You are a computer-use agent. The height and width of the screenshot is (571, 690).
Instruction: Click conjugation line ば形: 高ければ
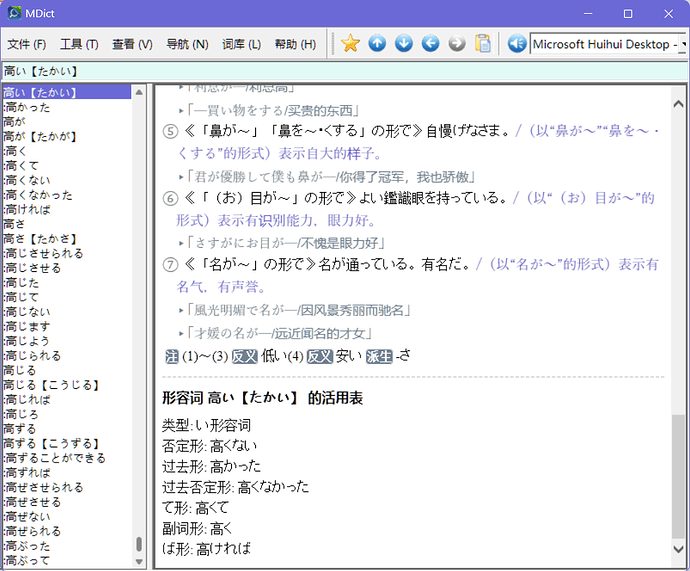pos(206,549)
